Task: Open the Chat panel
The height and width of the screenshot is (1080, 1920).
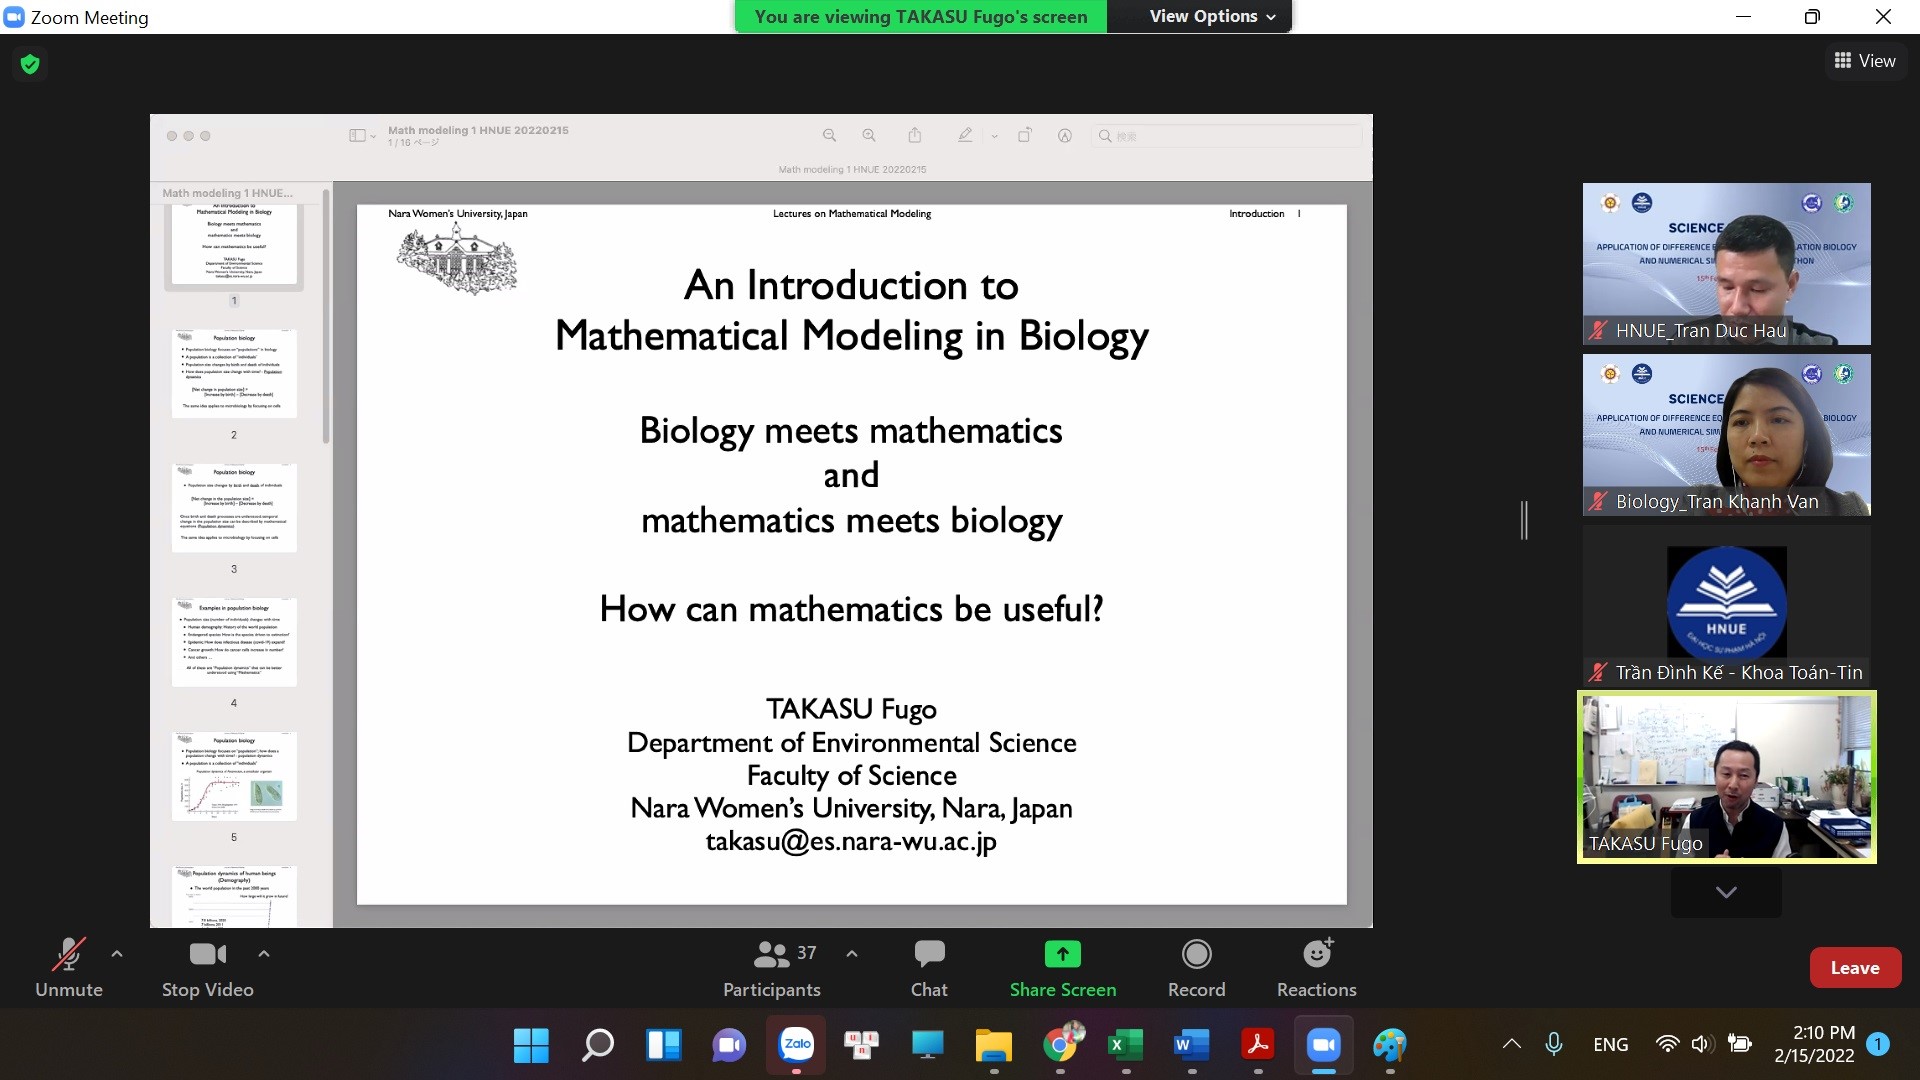Action: click(928, 967)
